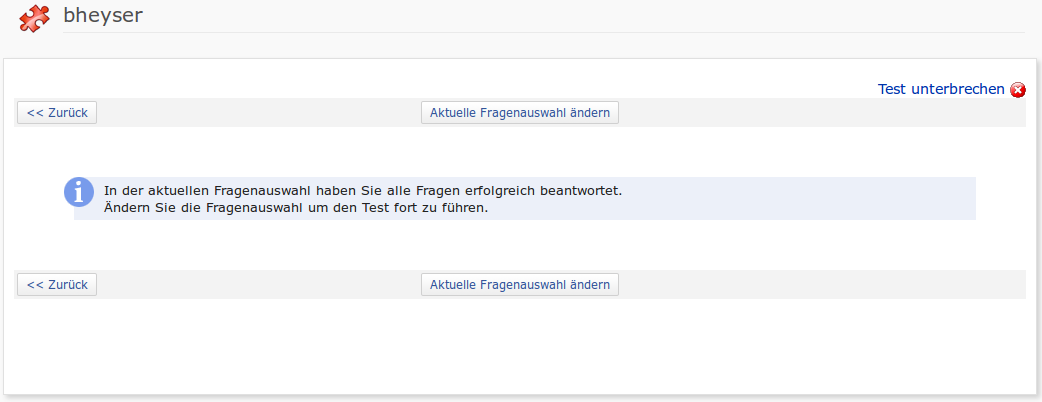Screen dimensions: 1042x402
Task: Click lower Aktuelle Fragenauswahl ändern button
Action: [520, 285]
